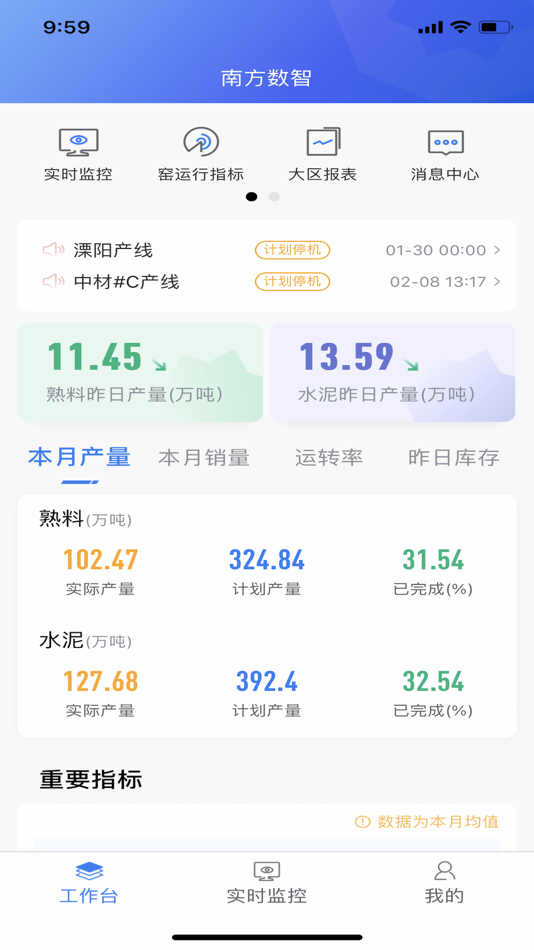Tap the 计划停机 tag for 中材#C产线
The width and height of the screenshot is (534, 950).
[x=292, y=281]
